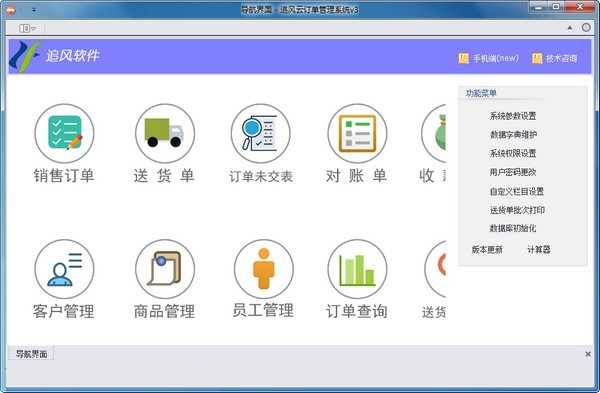Open the 收款 money bag icon

pyautogui.click(x=434, y=134)
